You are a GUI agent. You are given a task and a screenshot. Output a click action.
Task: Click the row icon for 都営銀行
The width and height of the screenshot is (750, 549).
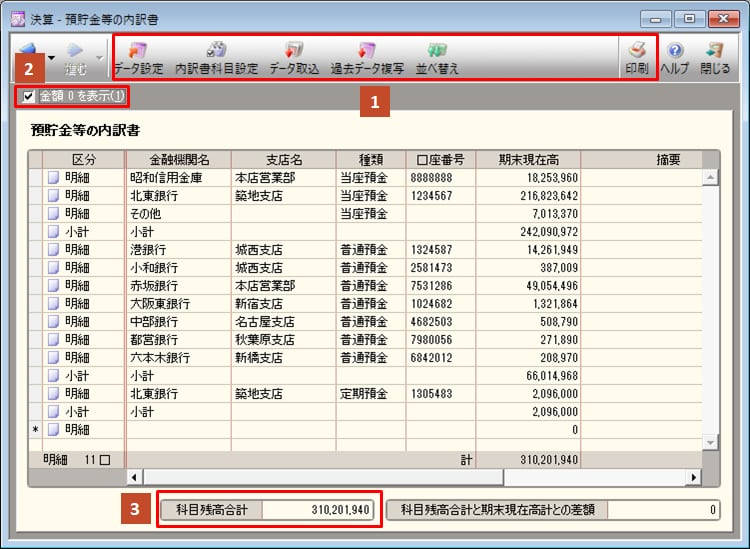click(x=54, y=340)
